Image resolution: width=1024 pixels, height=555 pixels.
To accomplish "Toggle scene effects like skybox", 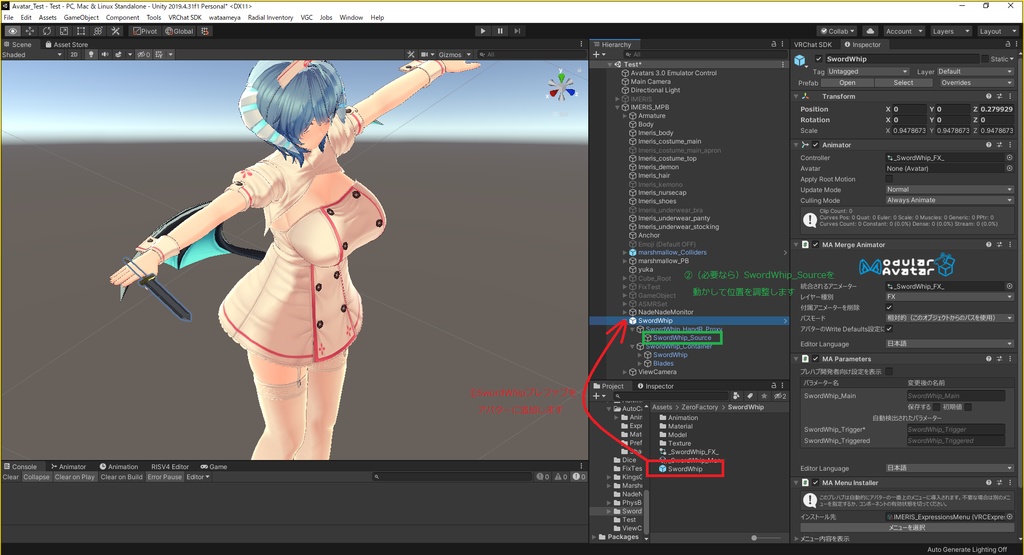I will [x=118, y=54].
